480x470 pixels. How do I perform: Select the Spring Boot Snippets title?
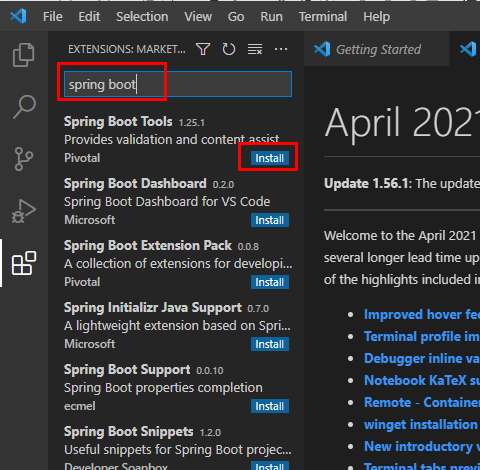tap(129, 432)
